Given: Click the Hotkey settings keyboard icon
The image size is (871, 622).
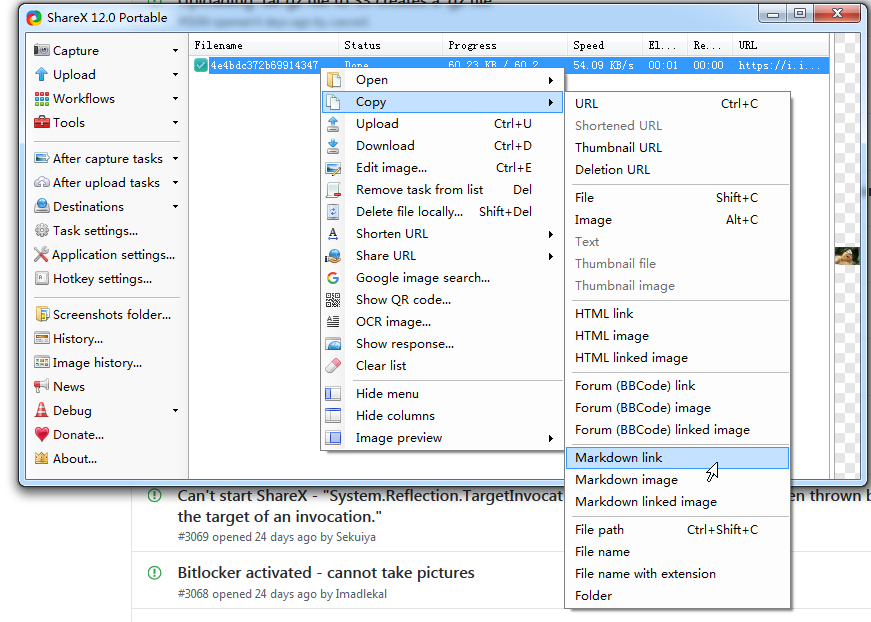Looking at the screenshot, I should tap(40, 278).
